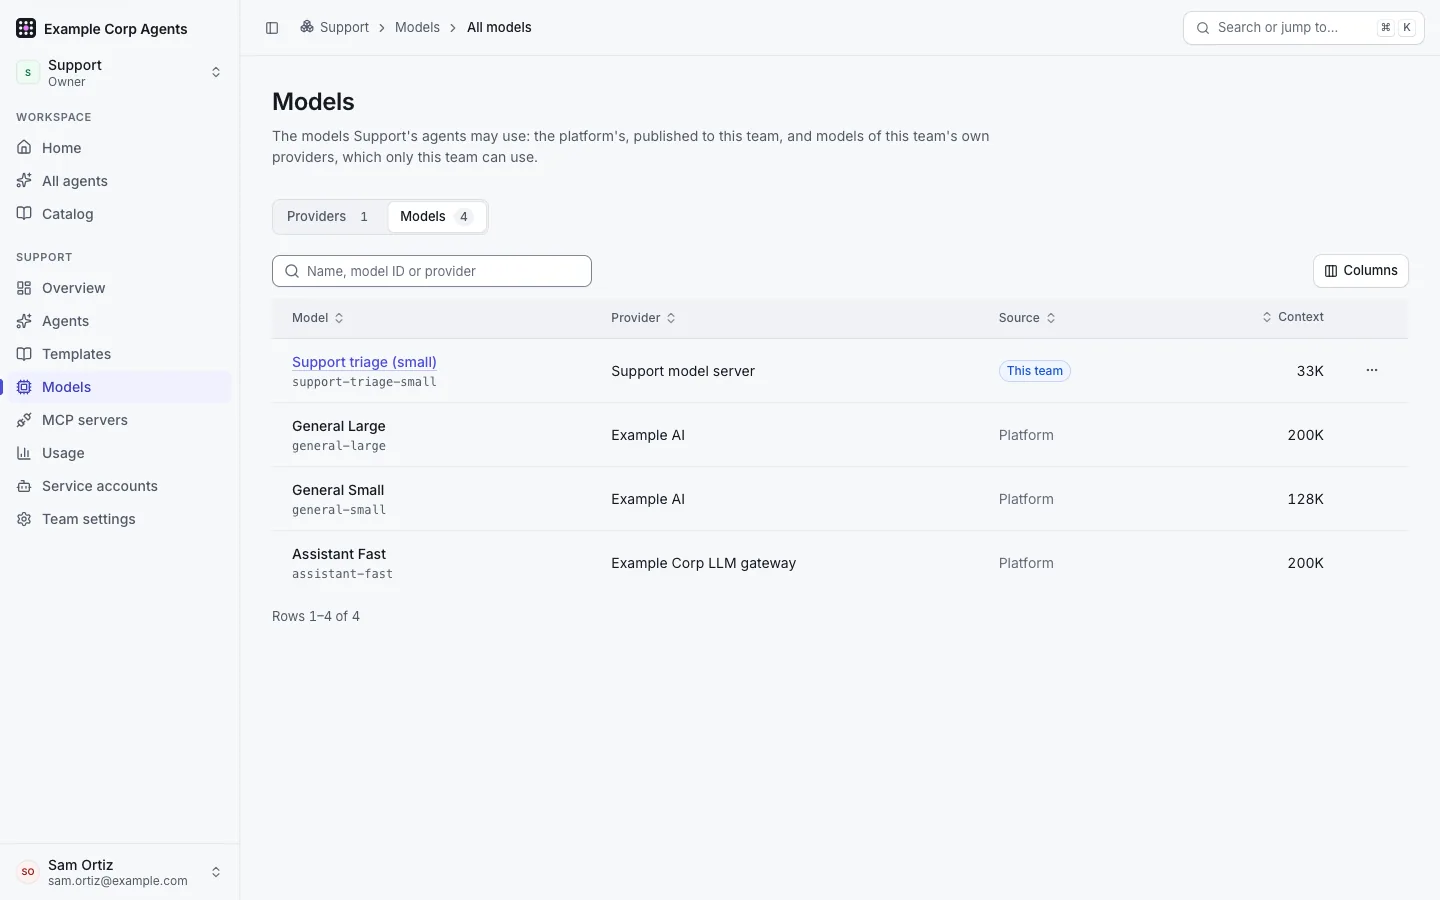
Task: Go to Usage in the sidebar
Action: coord(120,453)
